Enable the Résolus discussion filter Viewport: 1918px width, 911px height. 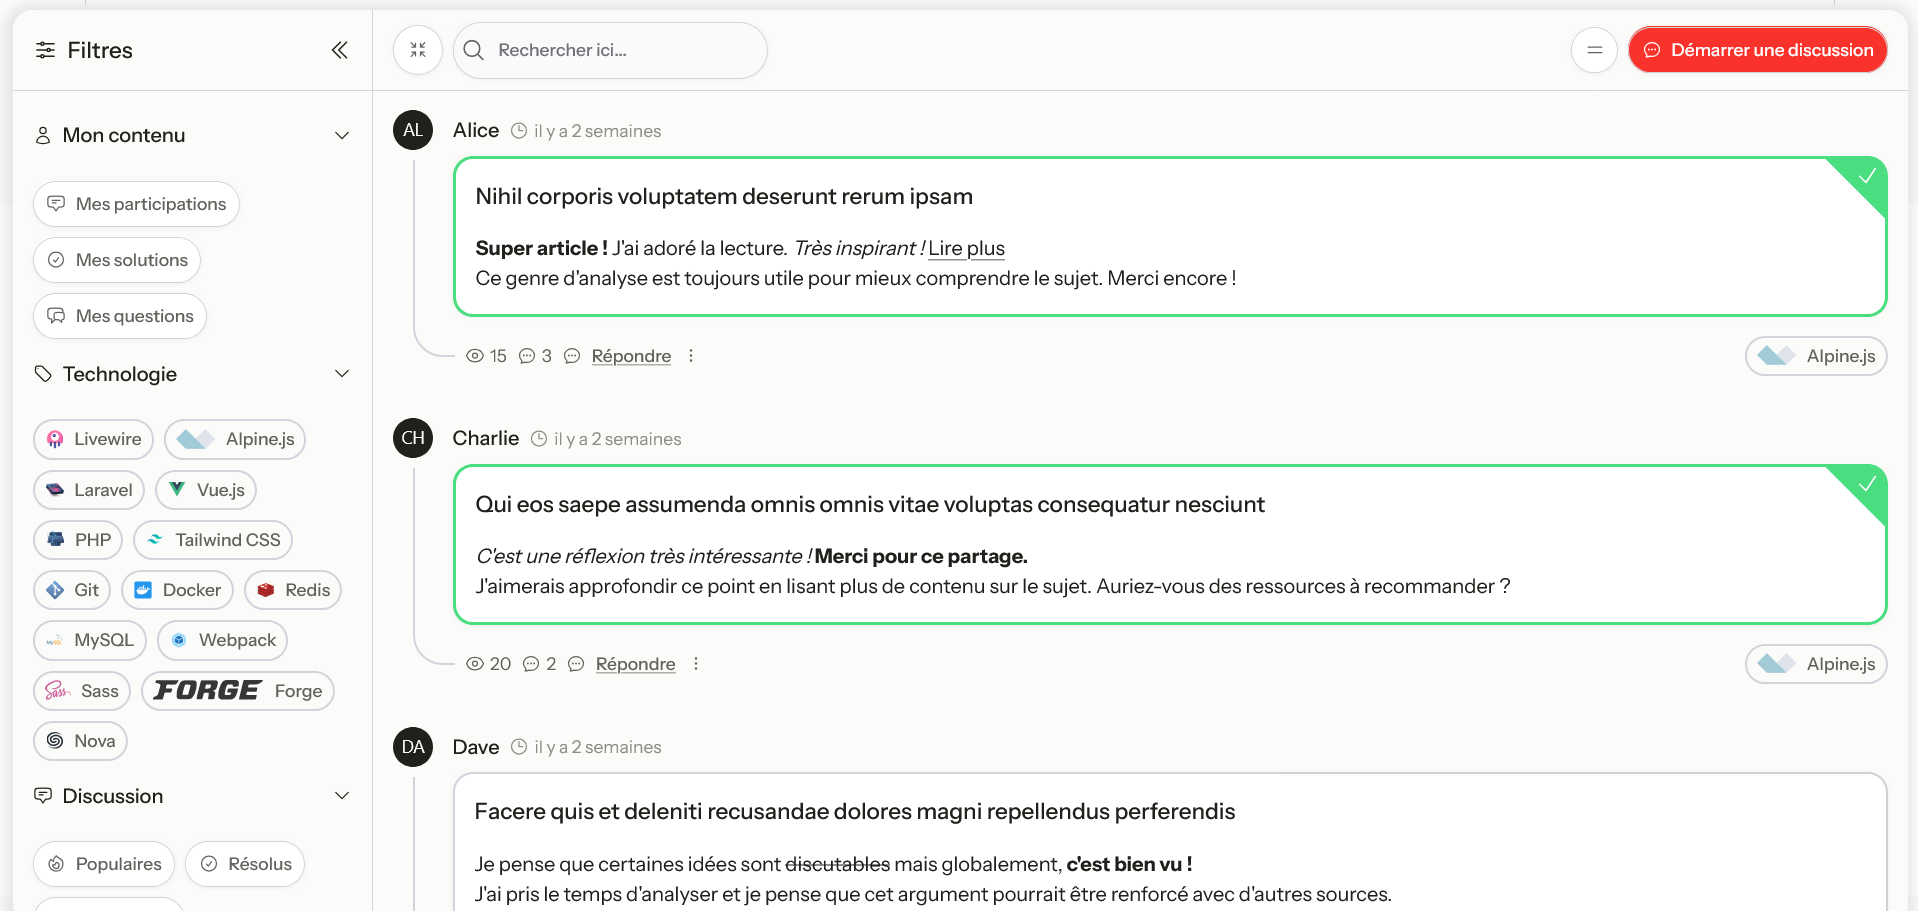point(245,864)
